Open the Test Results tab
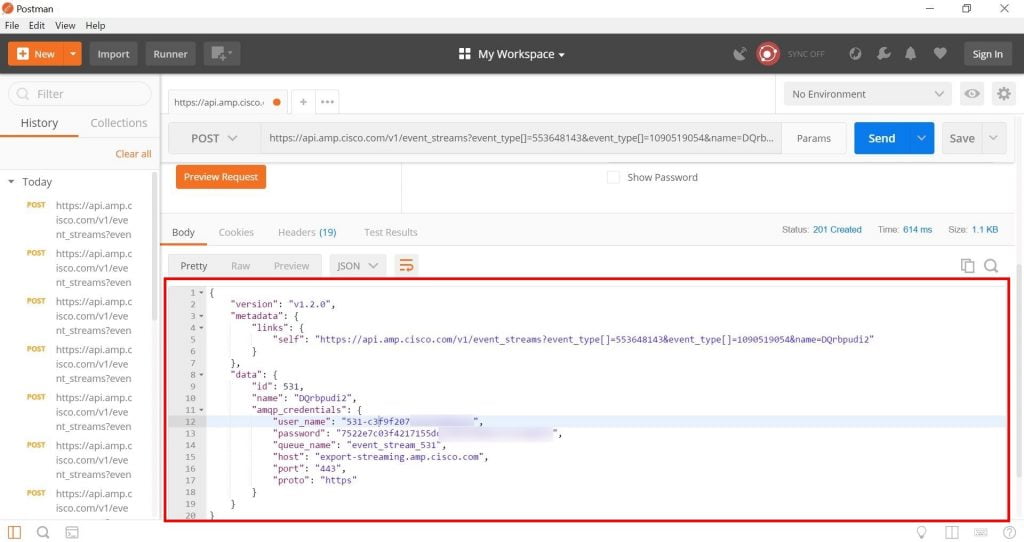The width and height of the screenshot is (1024, 542). [391, 232]
